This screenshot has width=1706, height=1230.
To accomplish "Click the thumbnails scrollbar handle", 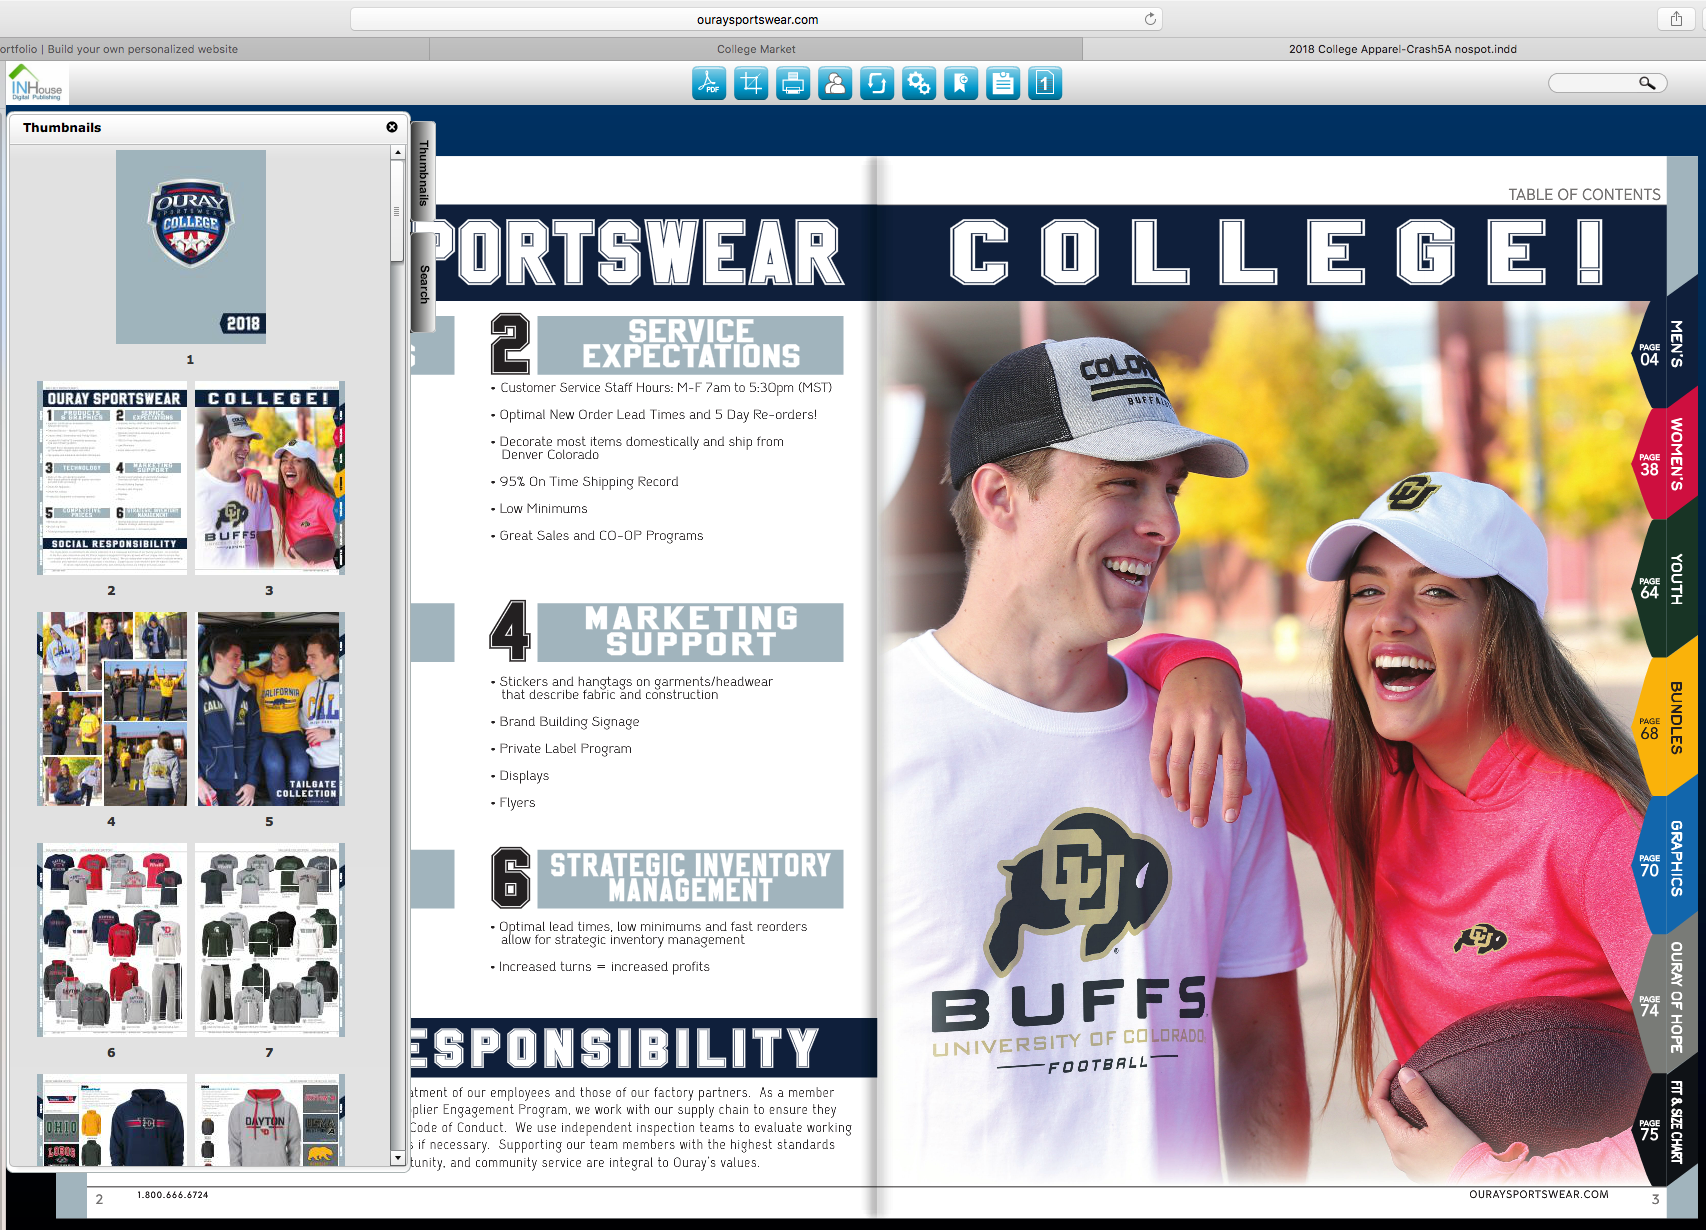I will click(398, 211).
